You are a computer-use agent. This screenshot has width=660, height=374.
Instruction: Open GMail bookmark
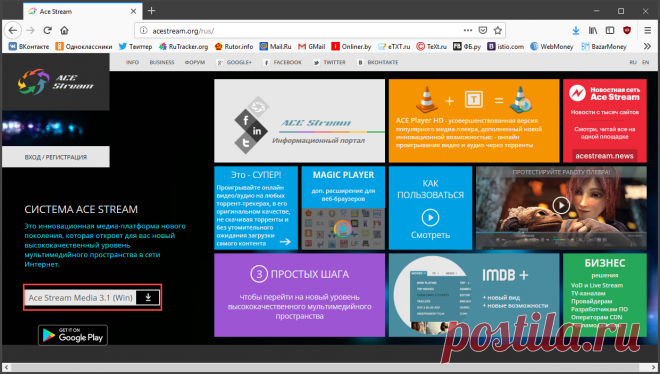(x=311, y=46)
